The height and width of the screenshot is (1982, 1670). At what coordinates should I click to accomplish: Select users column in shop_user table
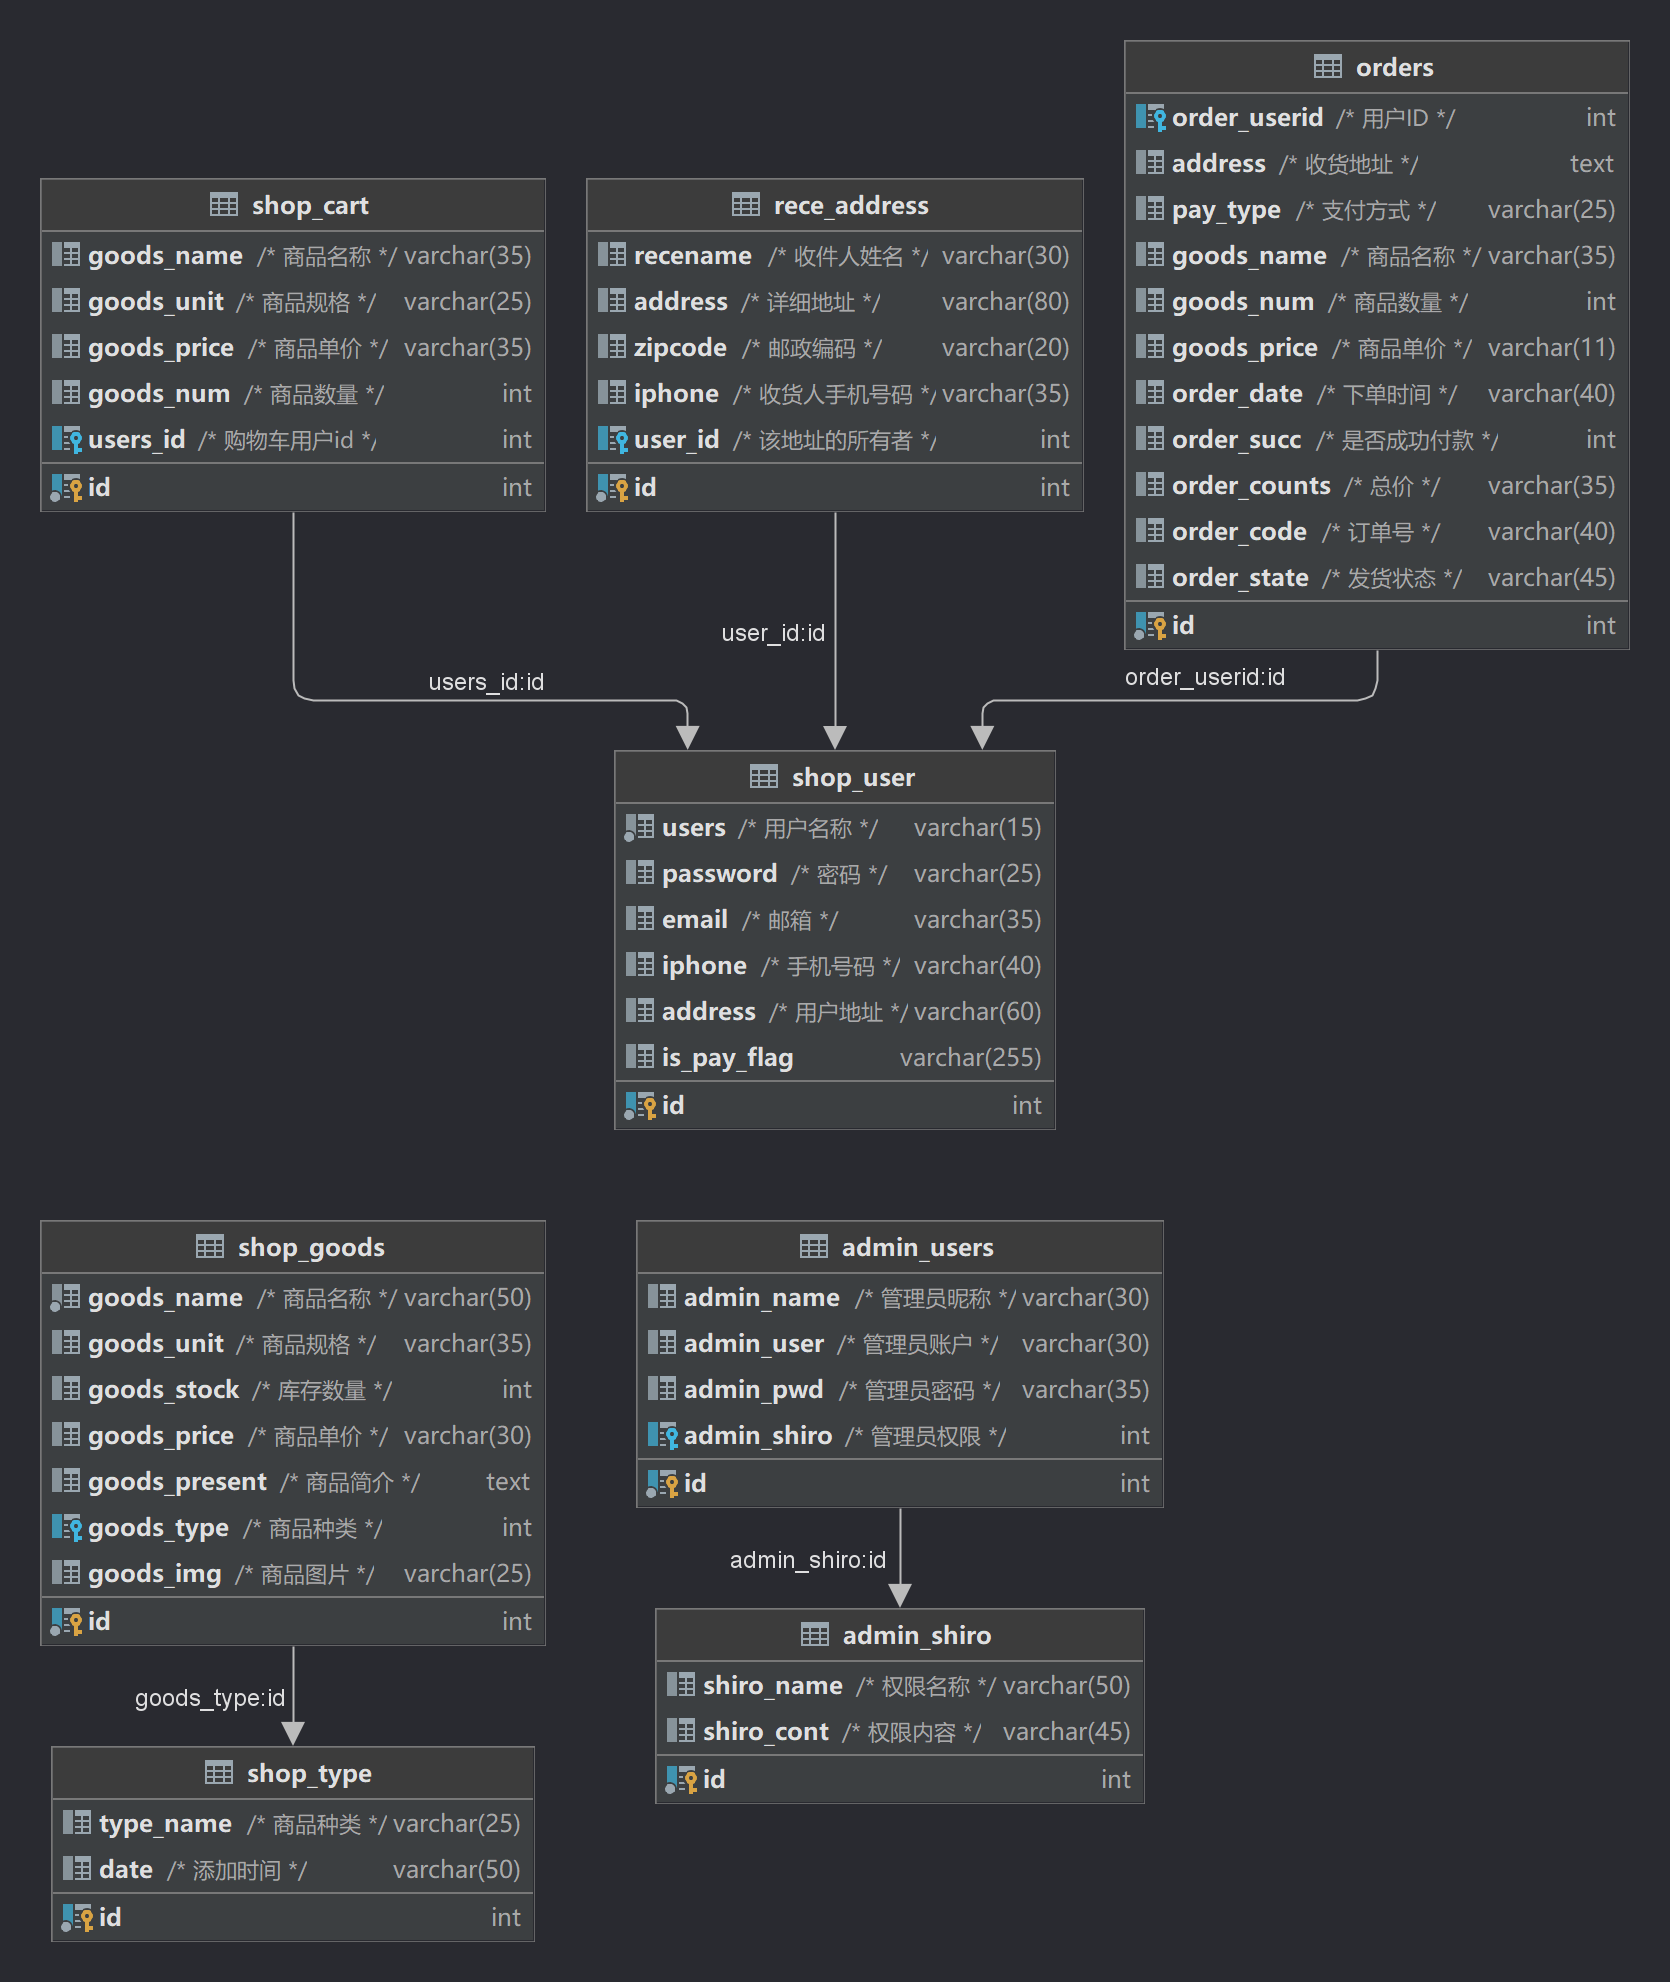(835, 828)
